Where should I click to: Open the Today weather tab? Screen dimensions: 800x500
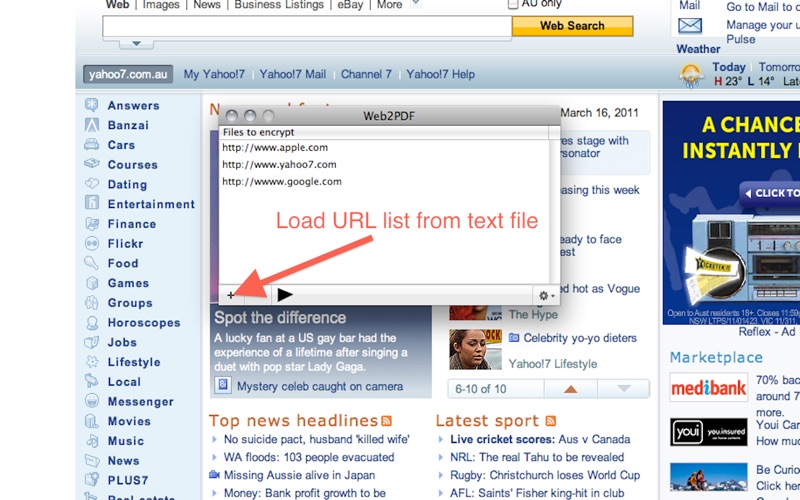pyautogui.click(x=729, y=67)
